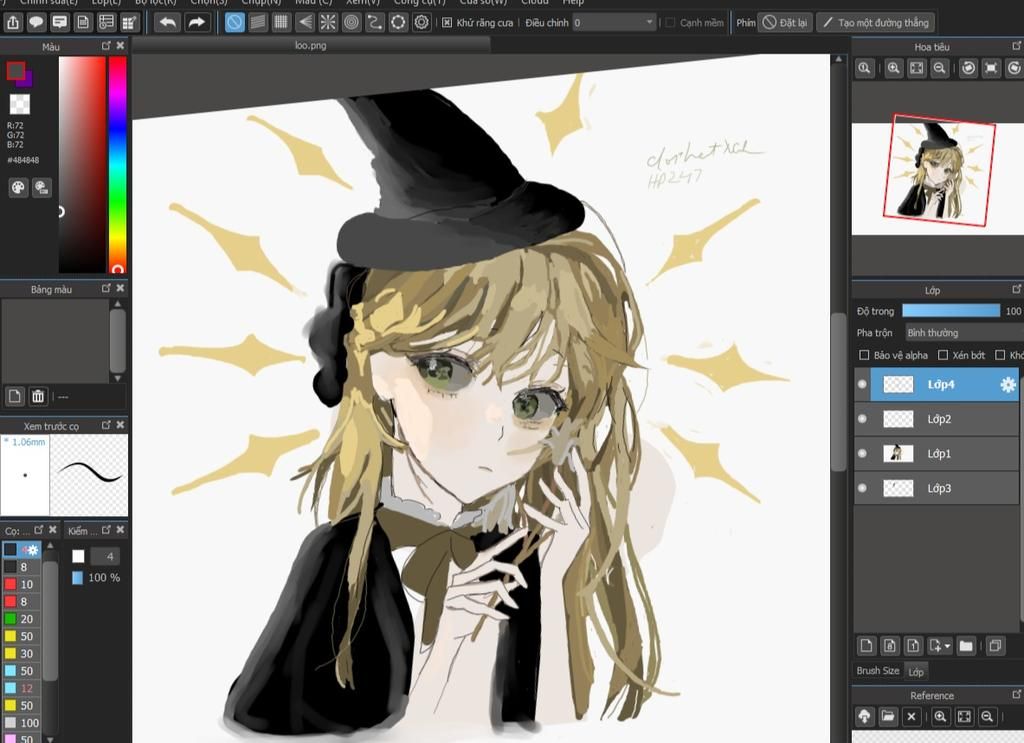Add a new color layer icon

(x=866, y=646)
